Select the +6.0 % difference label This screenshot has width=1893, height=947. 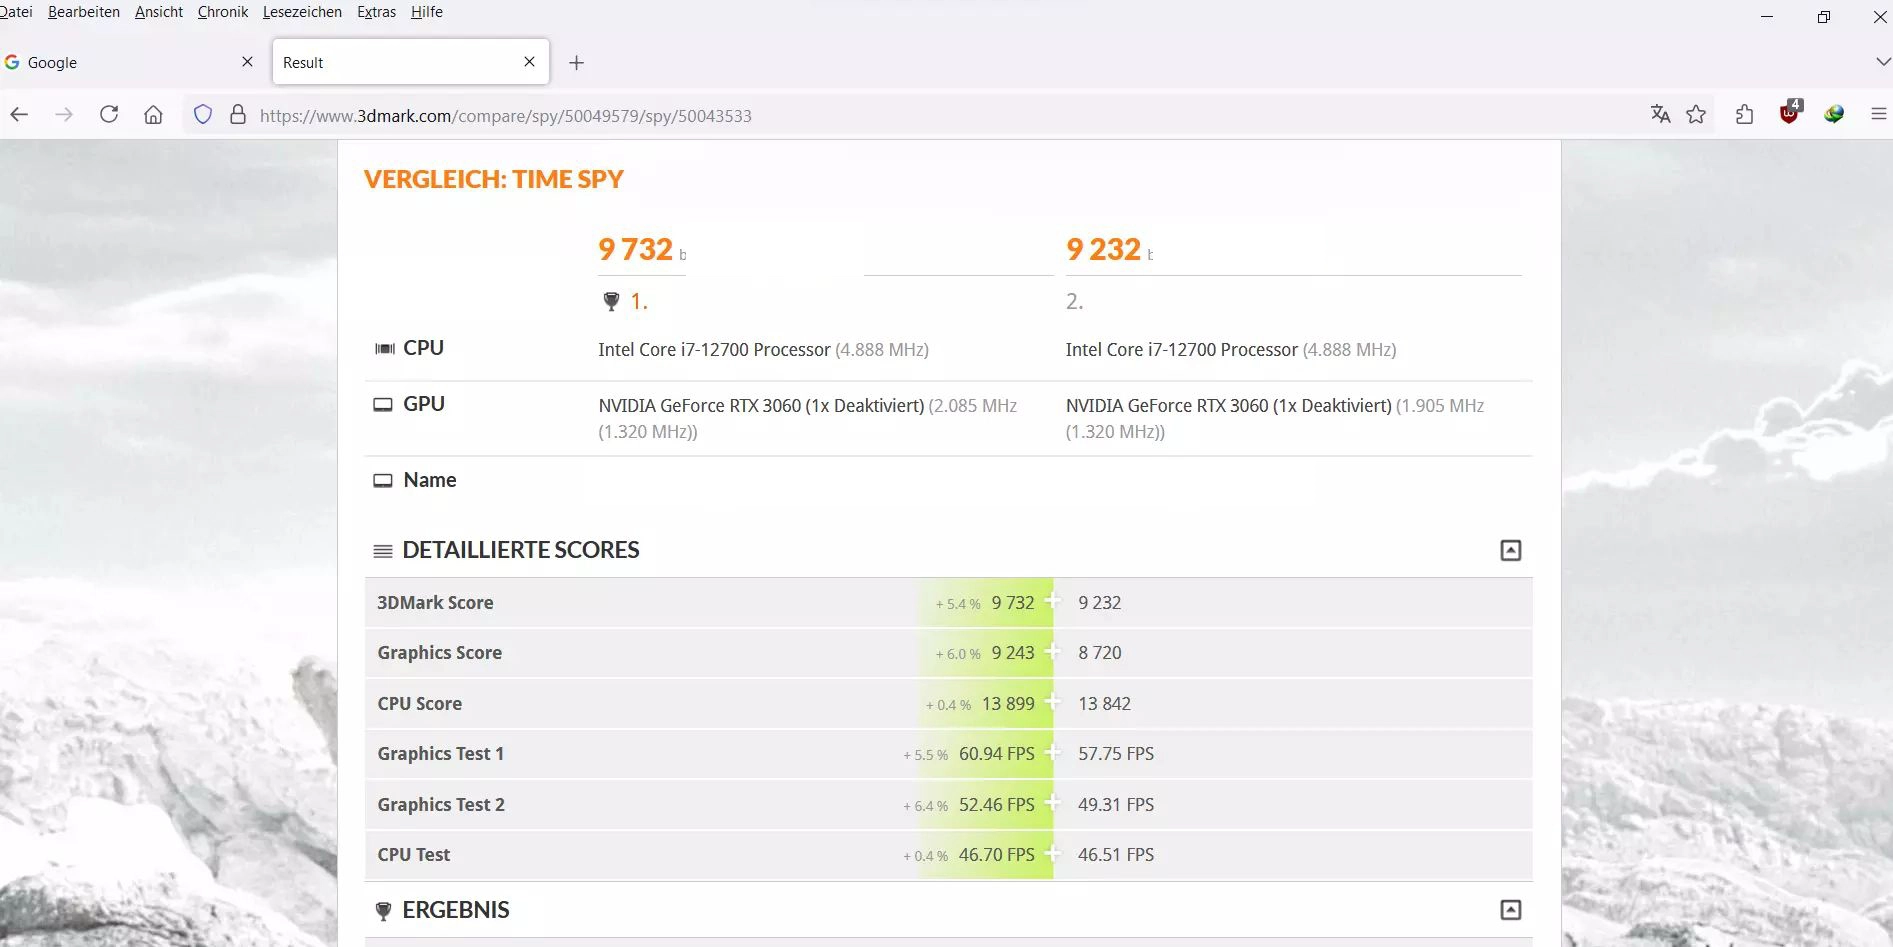[958, 654]
